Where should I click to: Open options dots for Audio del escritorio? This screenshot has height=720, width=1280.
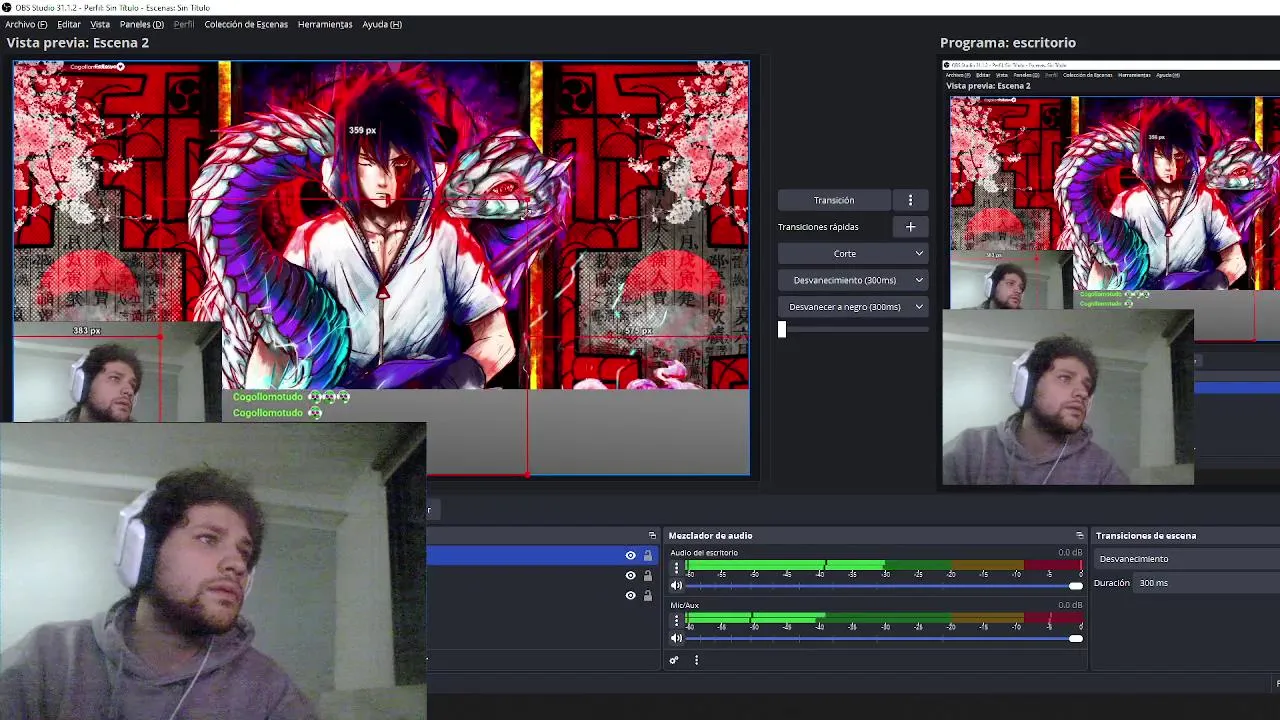pos(676,567)
